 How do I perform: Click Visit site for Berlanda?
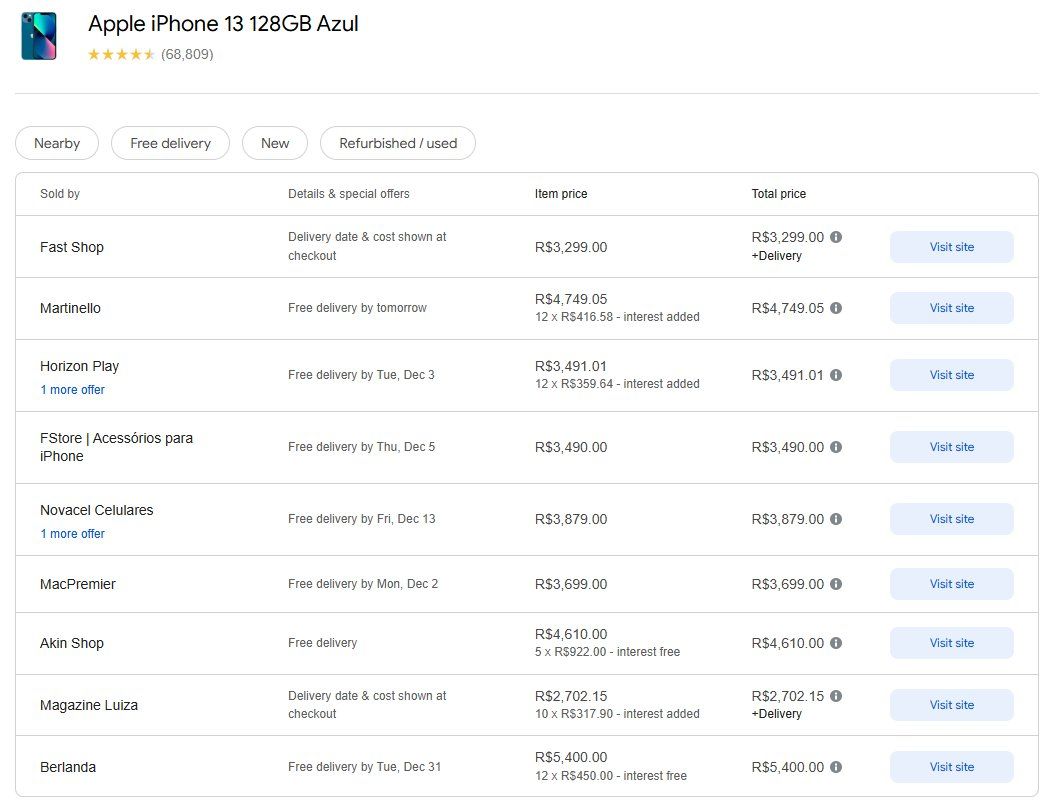[x=952, y=768]
